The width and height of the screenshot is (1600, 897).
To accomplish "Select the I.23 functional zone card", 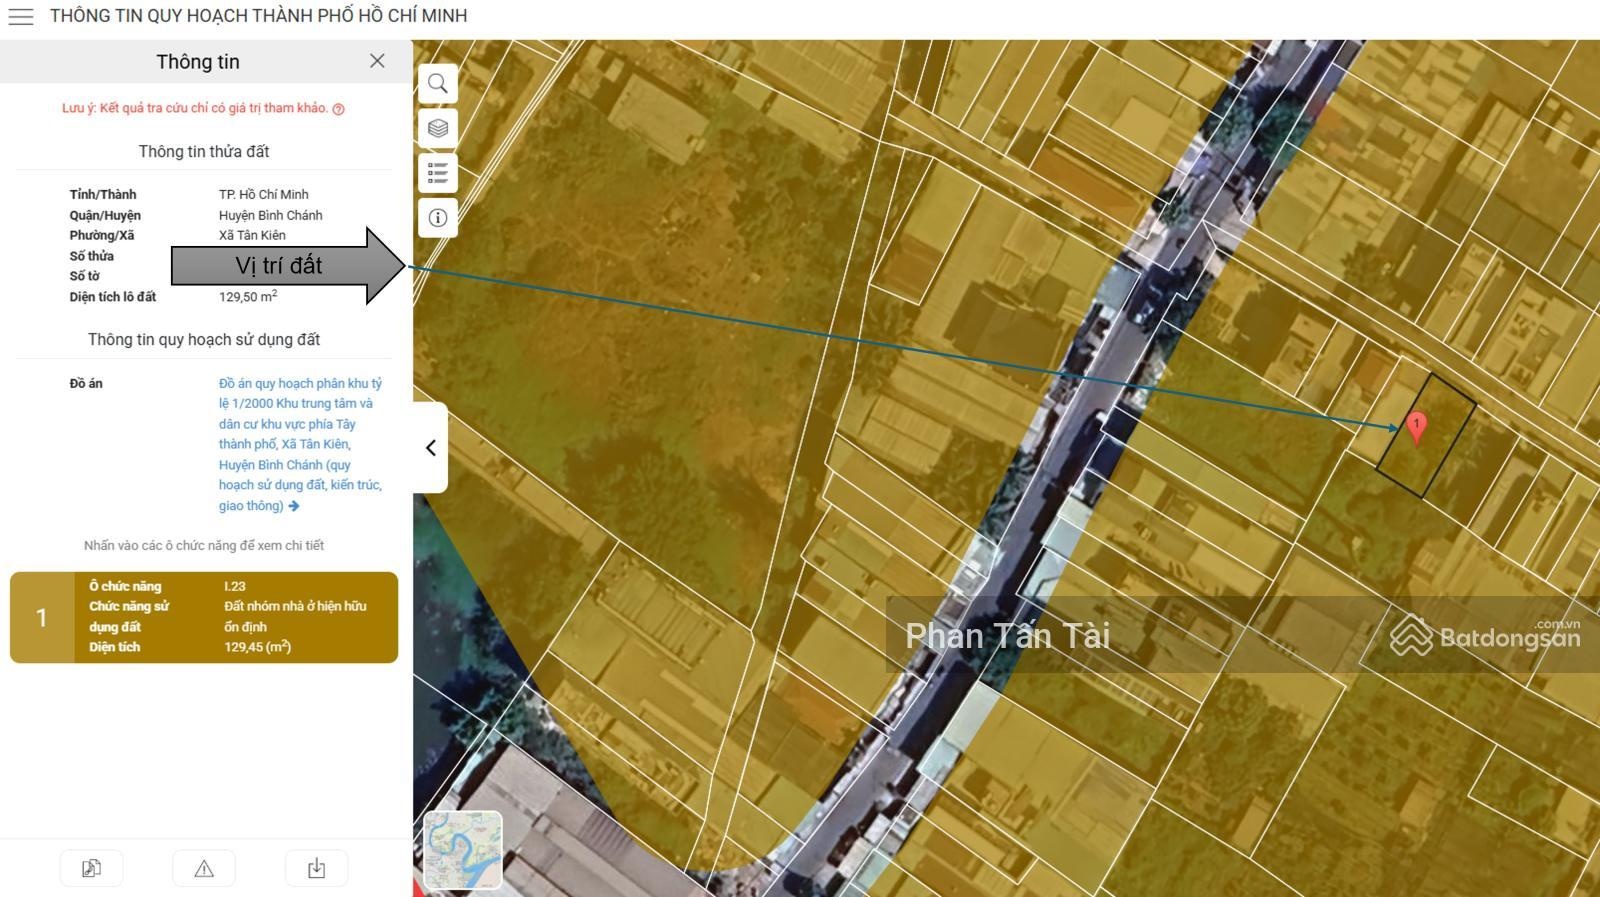I will pyautogui.click(x=236, y=617).
